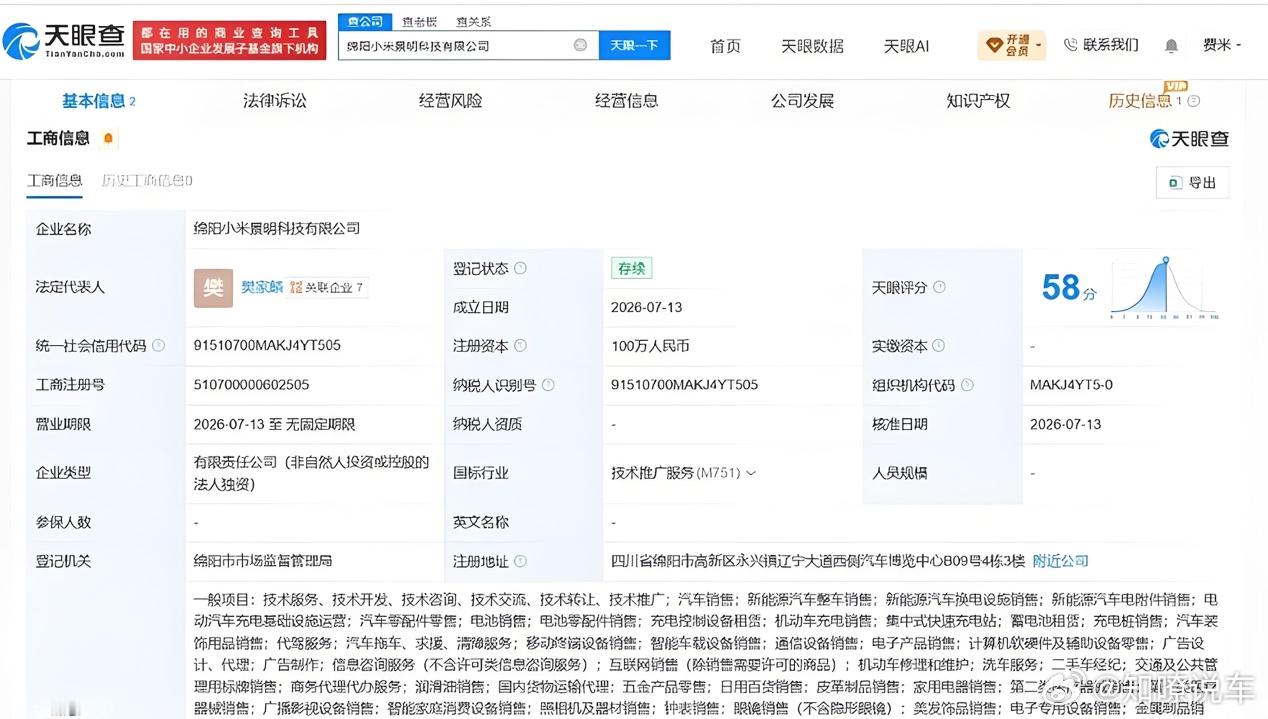
Task: Click help icon next to 注册资本
Action: (520, 345)
